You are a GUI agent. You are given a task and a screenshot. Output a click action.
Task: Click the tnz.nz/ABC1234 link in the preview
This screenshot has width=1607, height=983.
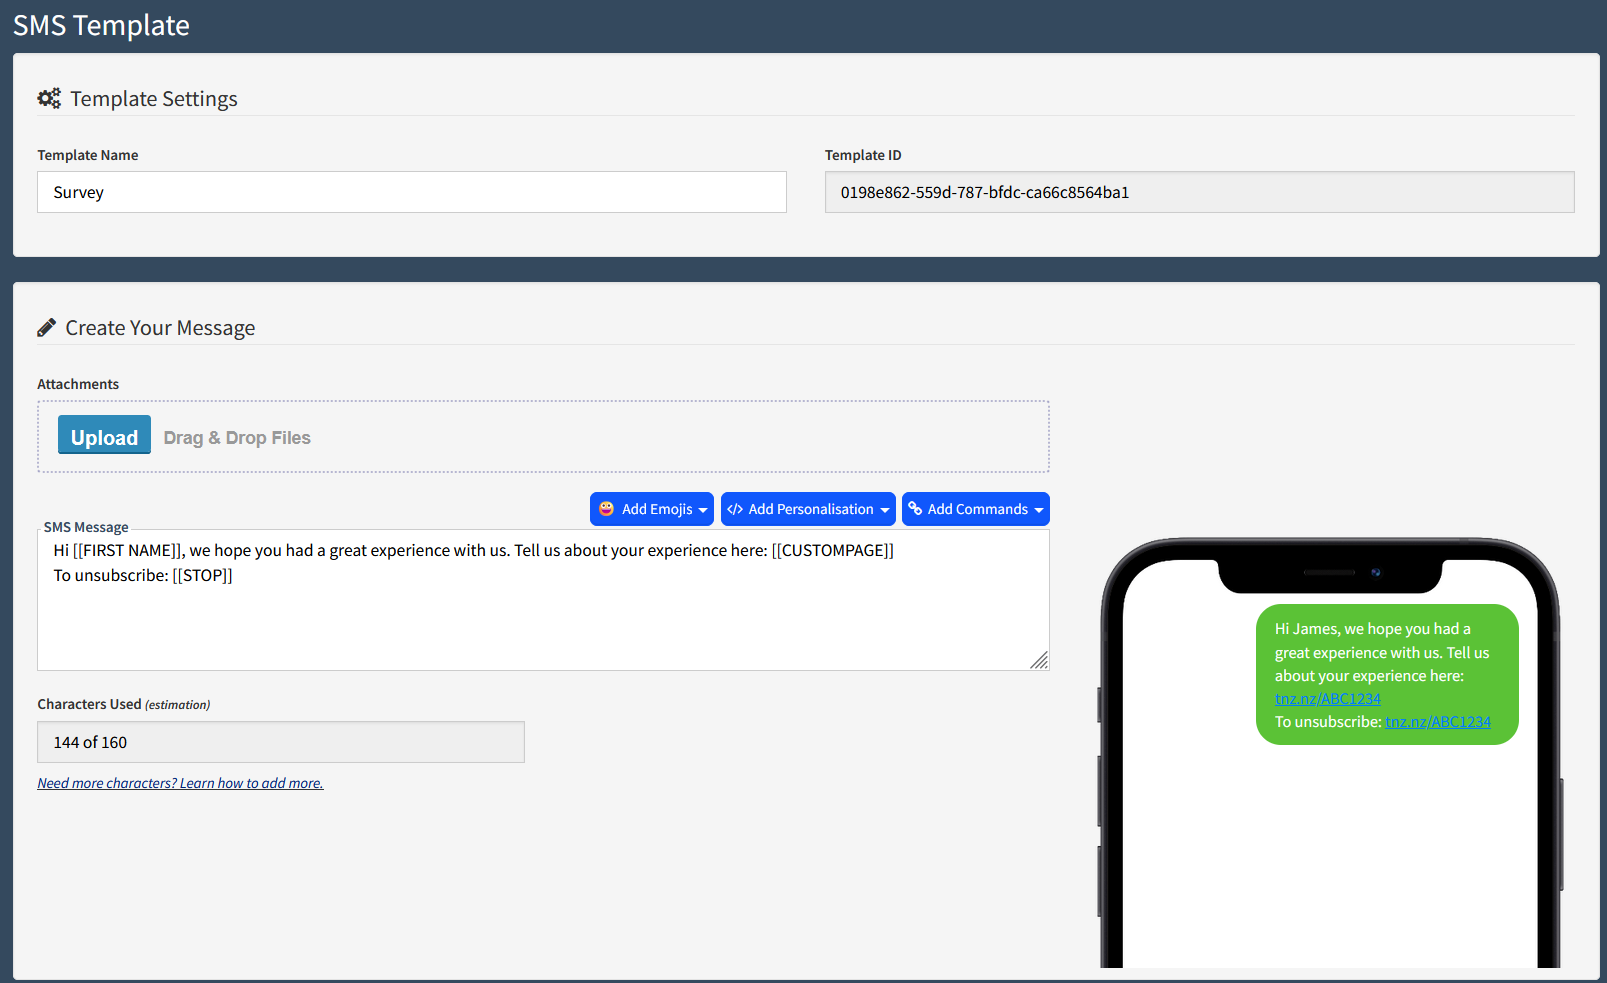[1327, 698]
